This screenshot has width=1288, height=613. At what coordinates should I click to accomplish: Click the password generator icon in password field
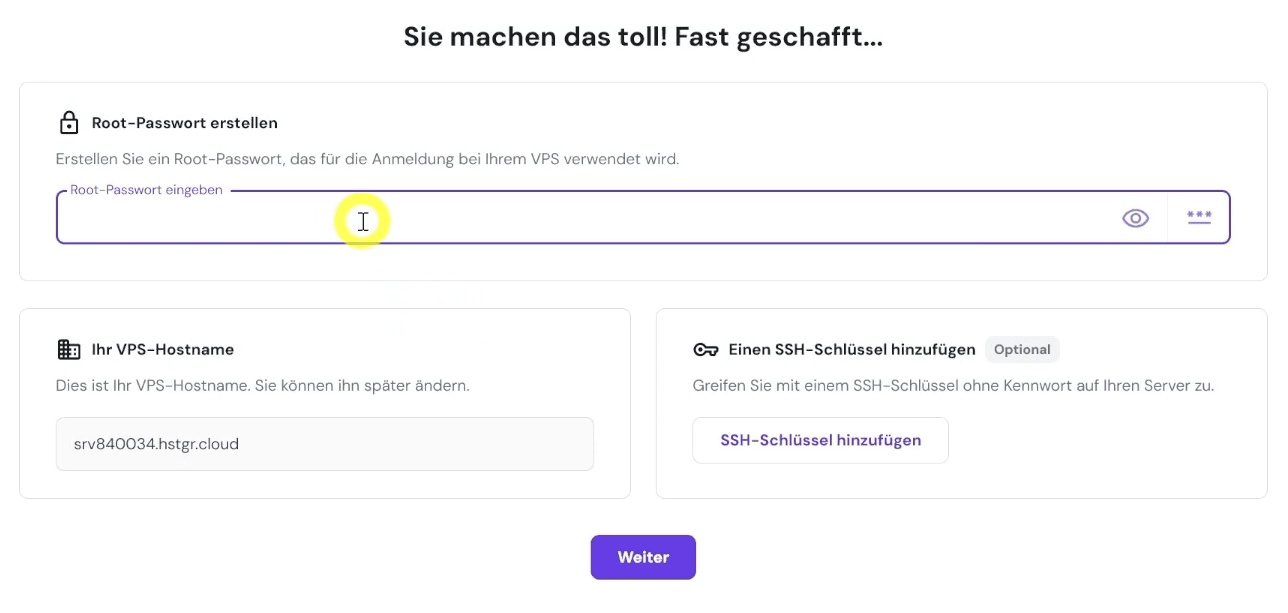(1199, 217)
